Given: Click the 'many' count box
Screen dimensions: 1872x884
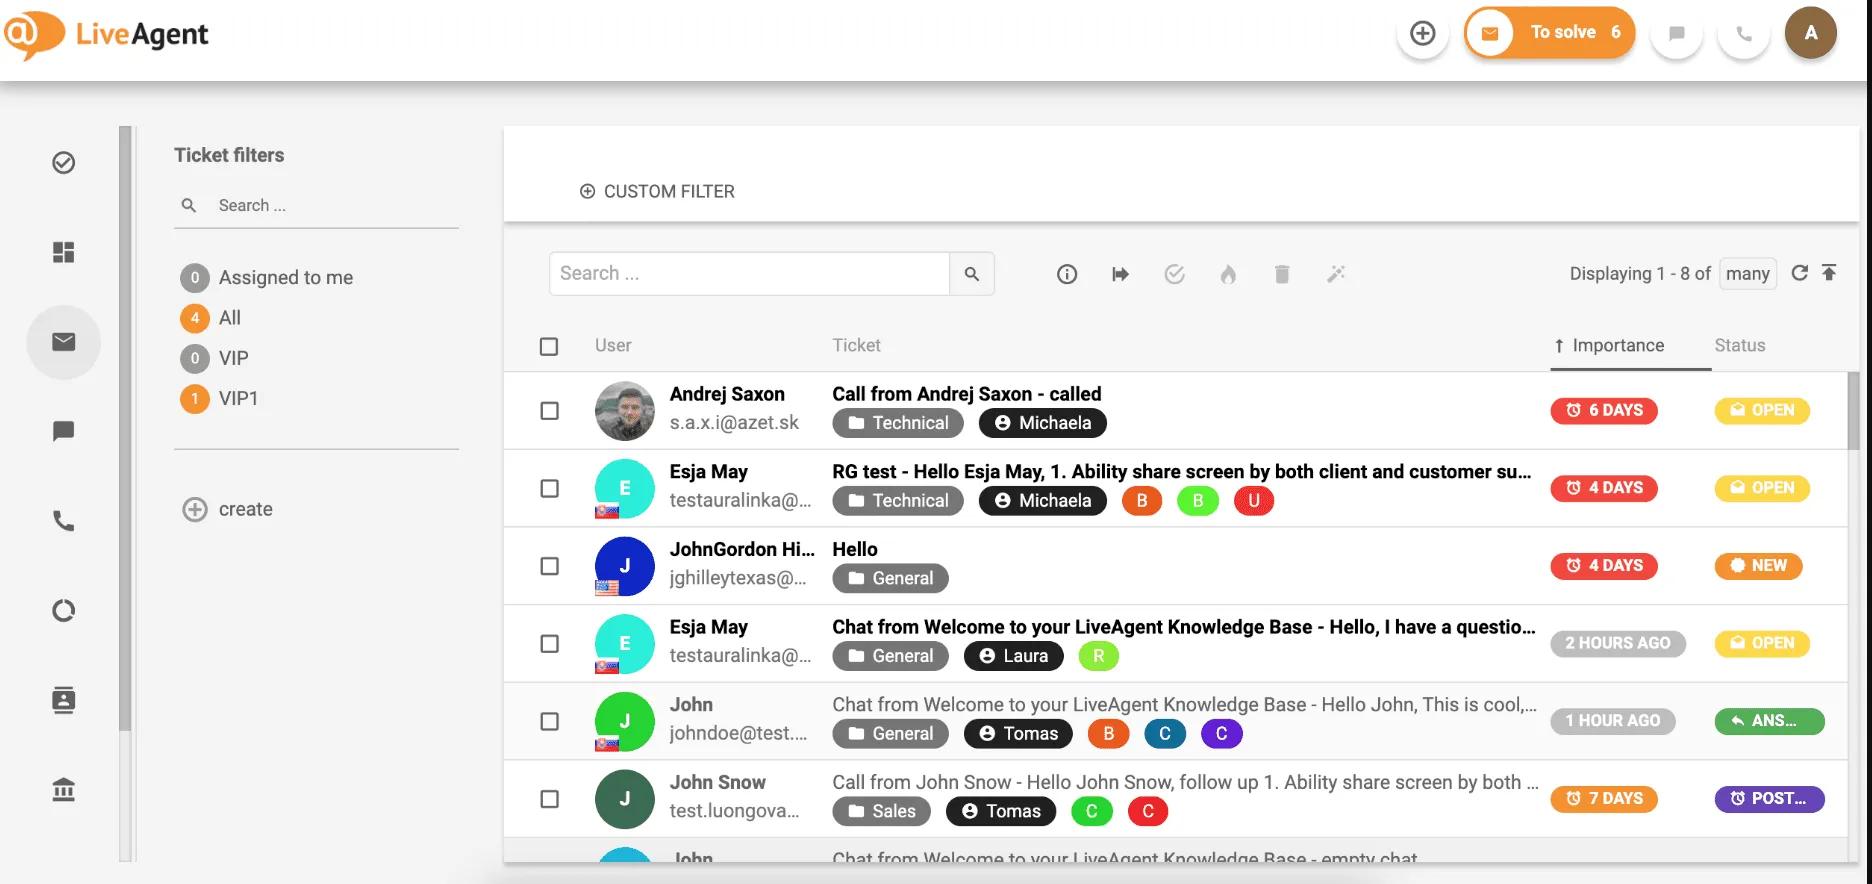Looking at the screenshot, I should click(x=1748, y=273).
